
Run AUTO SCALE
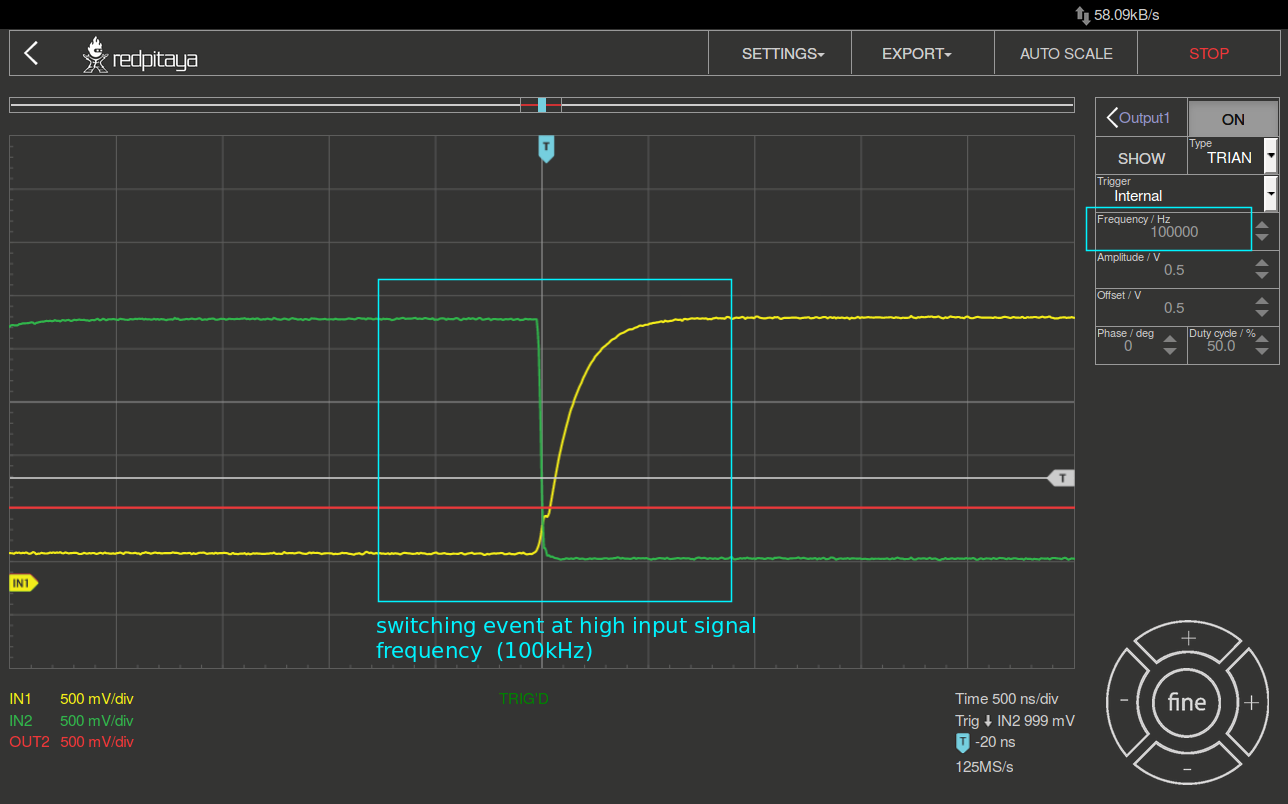[1066, 53]
